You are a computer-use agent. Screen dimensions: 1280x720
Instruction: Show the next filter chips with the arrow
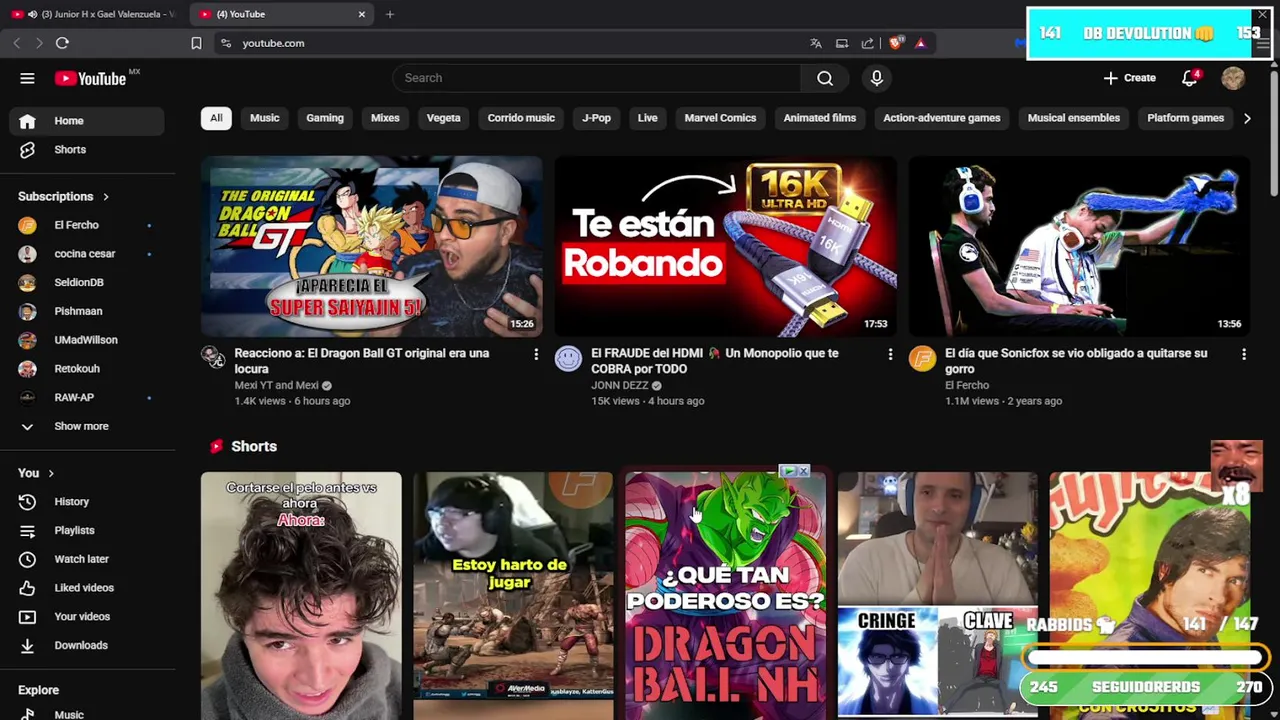[1246, 118]
